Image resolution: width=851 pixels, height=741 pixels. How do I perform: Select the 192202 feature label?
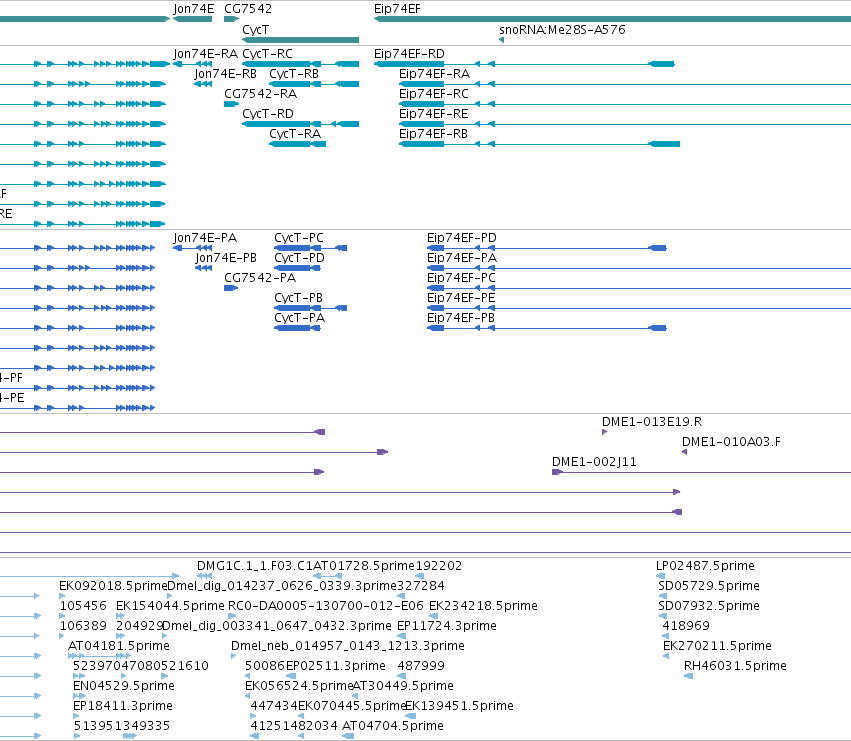pyautogui.click(x=439, y=566)
